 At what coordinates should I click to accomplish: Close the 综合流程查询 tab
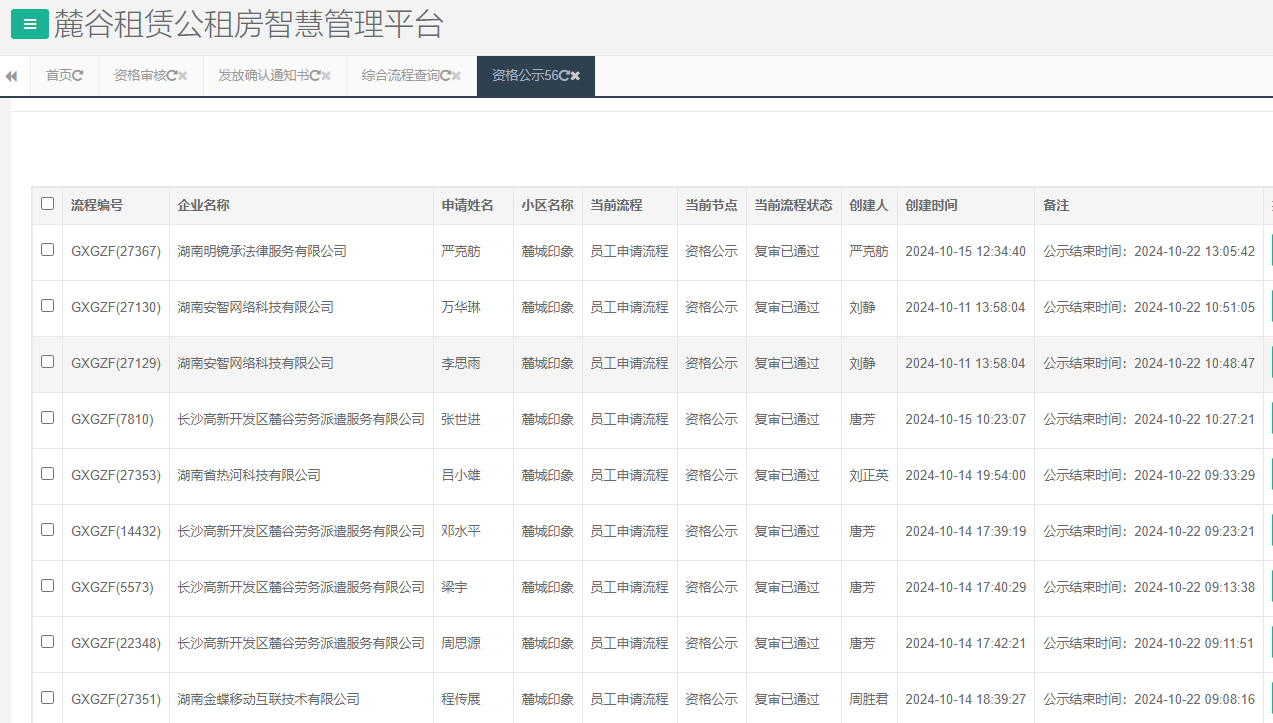point(456,75)
